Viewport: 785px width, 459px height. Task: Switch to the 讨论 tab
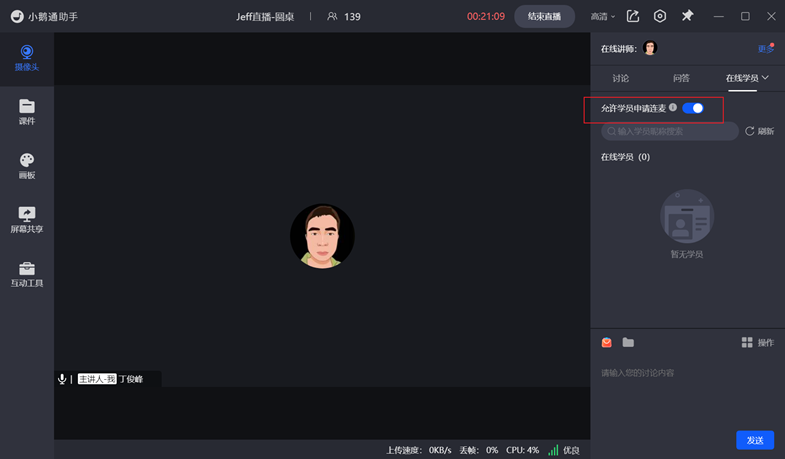621,78
